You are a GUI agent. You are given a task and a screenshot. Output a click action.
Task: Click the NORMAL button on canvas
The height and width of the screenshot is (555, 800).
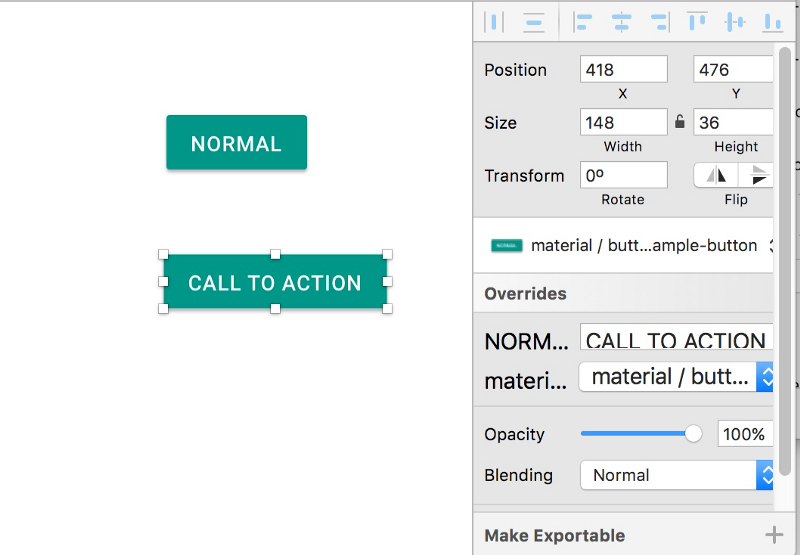tap(236, 143)
